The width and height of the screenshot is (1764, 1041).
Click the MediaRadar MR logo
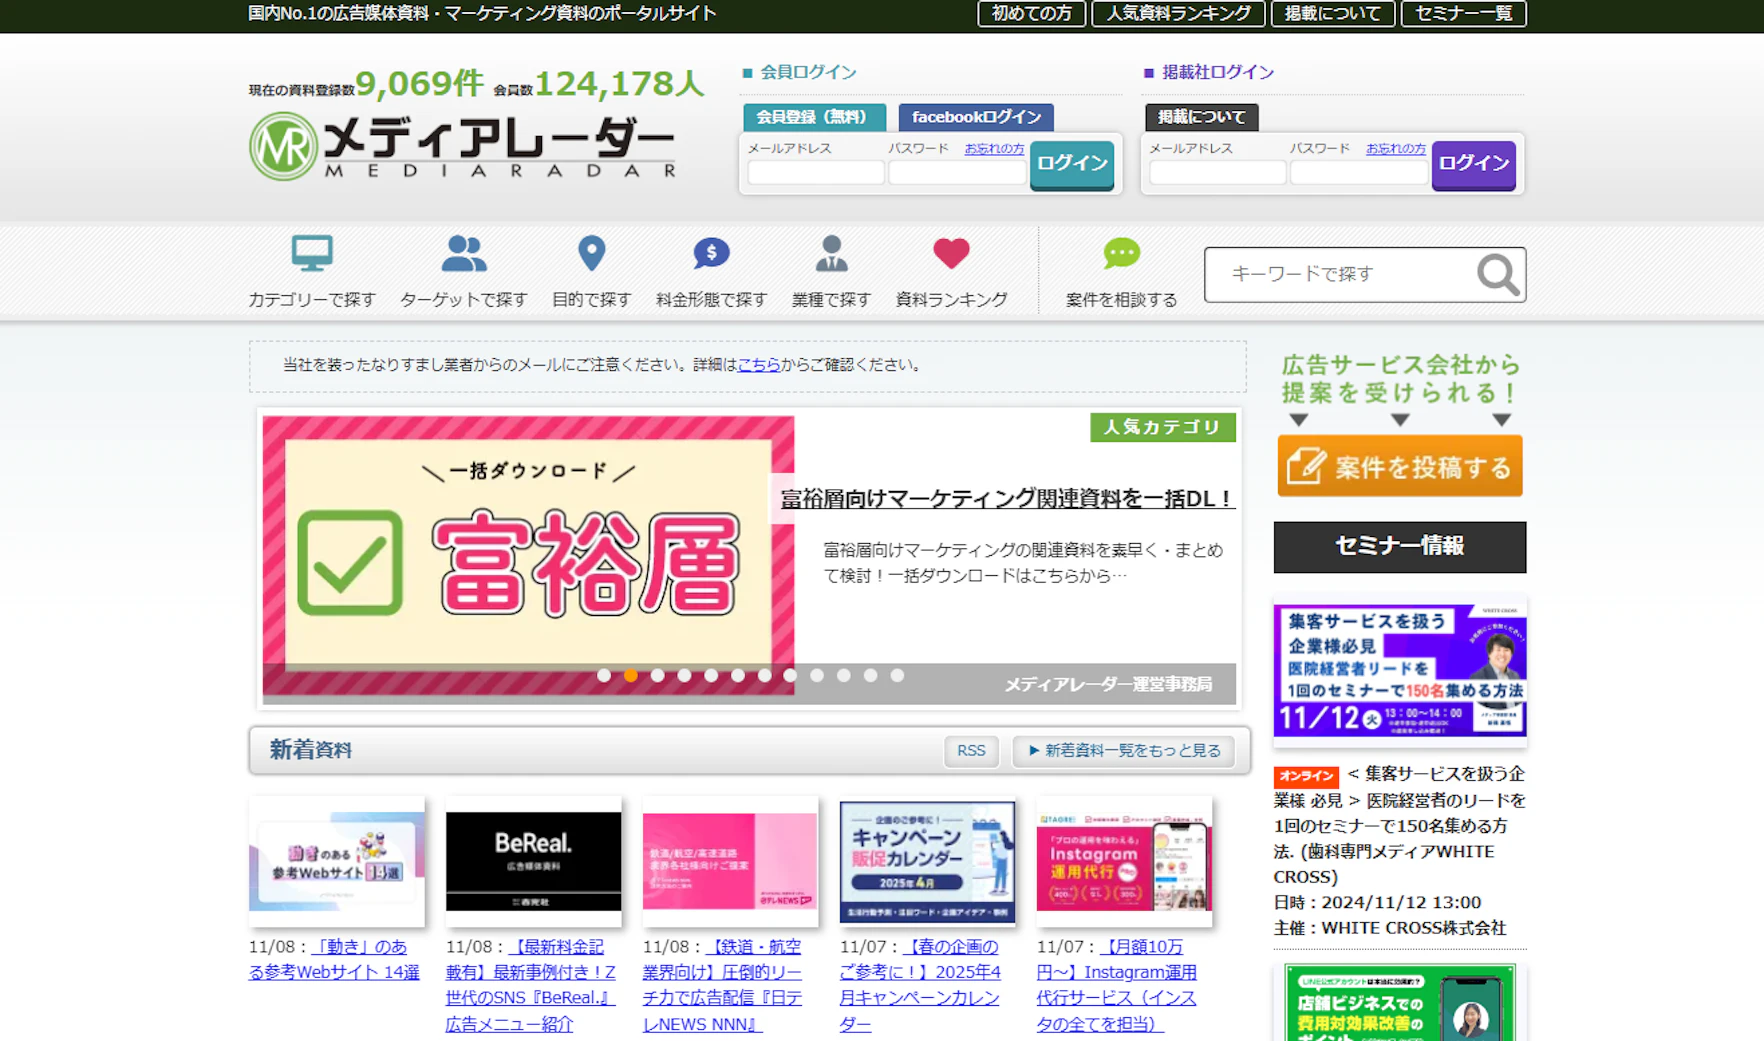pos(283,146)
